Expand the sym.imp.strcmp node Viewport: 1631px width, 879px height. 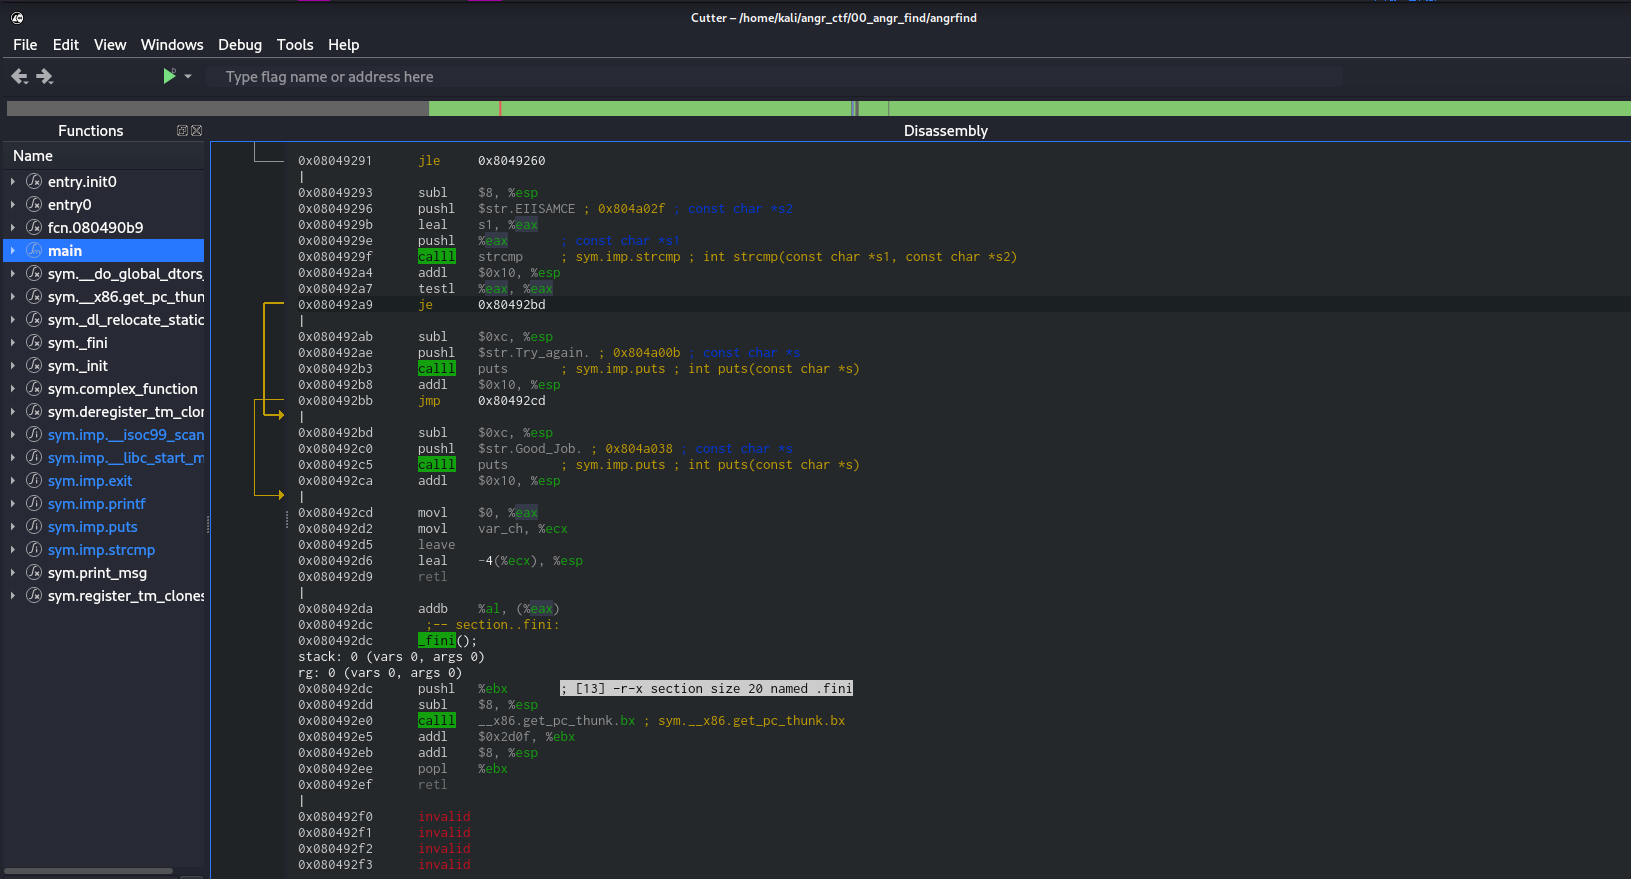coord(13,550)
